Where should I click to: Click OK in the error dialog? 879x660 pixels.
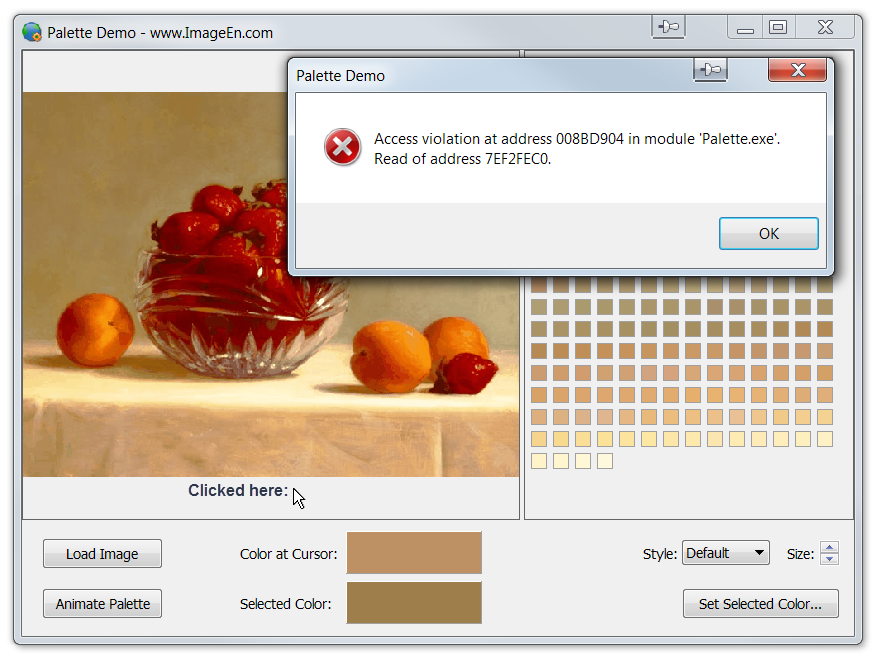click(x=769, y=233)
